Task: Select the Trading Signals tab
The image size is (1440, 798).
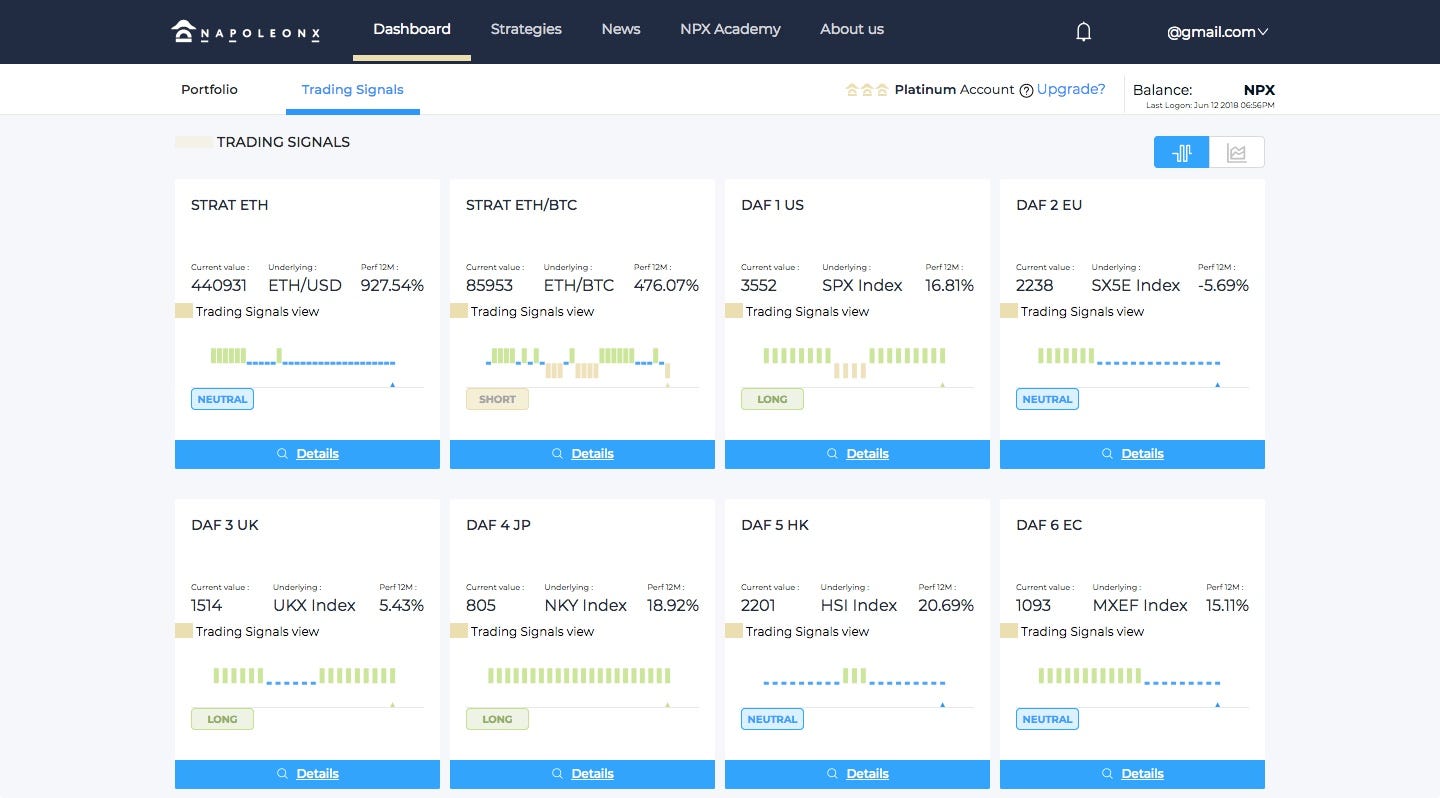Action: point(353,89)
